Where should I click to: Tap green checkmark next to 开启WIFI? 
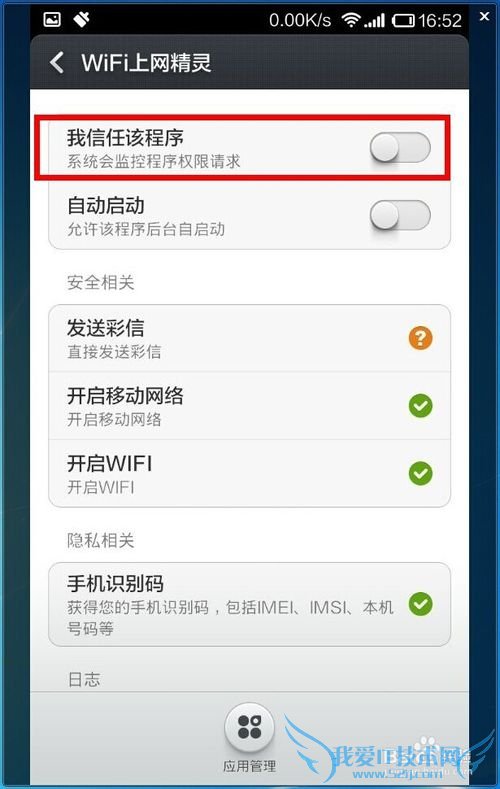pyautogui.click(x=421, y=474)
